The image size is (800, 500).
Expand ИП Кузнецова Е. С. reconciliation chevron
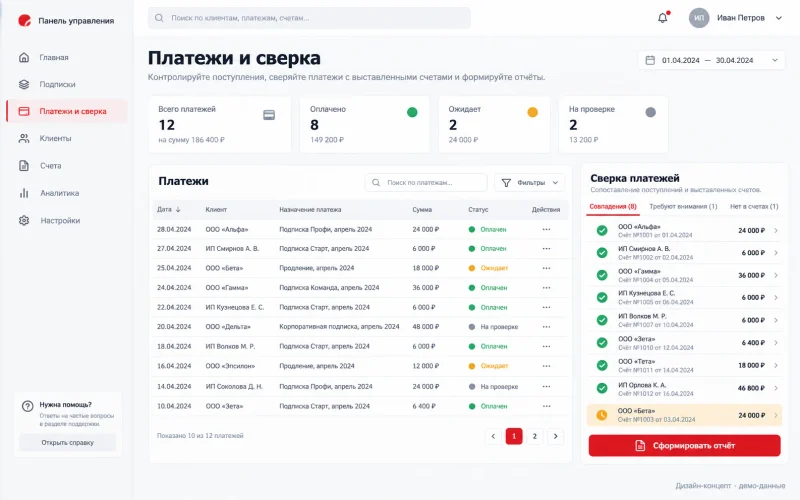pyautogui.click(x=776, y=297)
